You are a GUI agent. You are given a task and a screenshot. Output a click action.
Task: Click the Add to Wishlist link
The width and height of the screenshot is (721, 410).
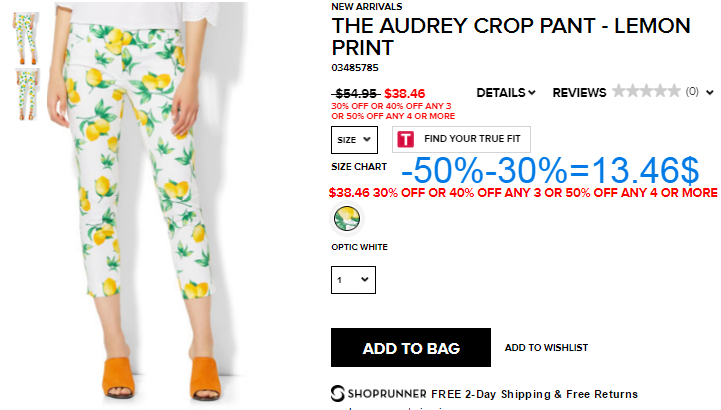coord(546,348)
